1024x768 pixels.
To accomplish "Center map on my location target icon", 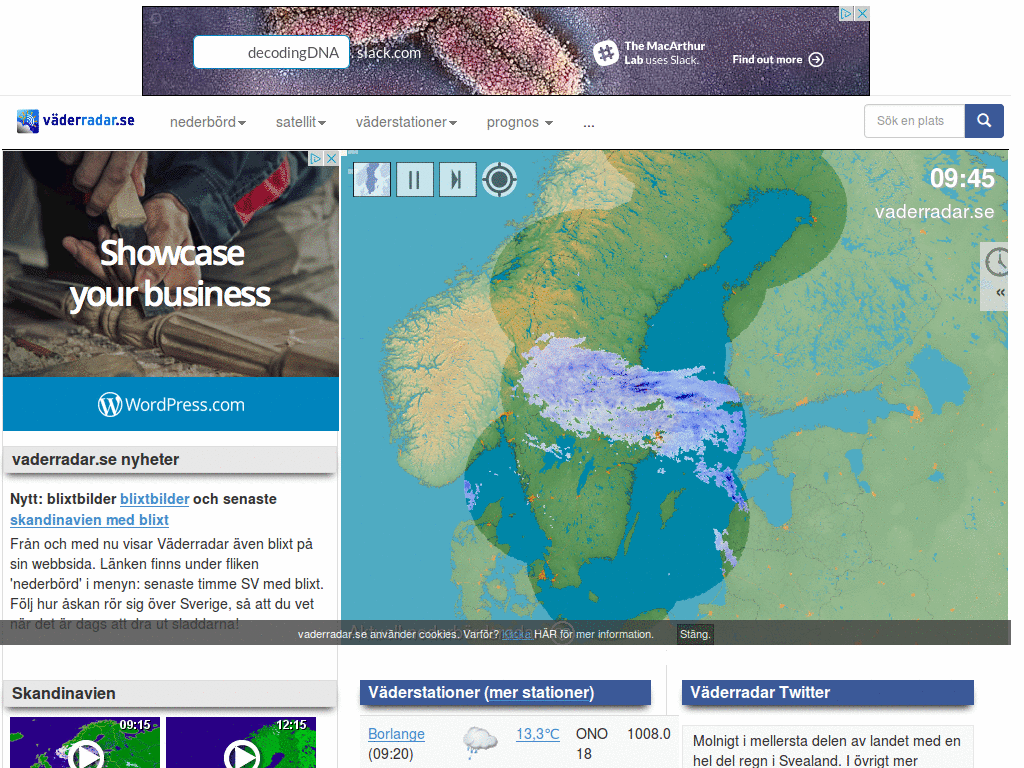I will tap(500, 179).
